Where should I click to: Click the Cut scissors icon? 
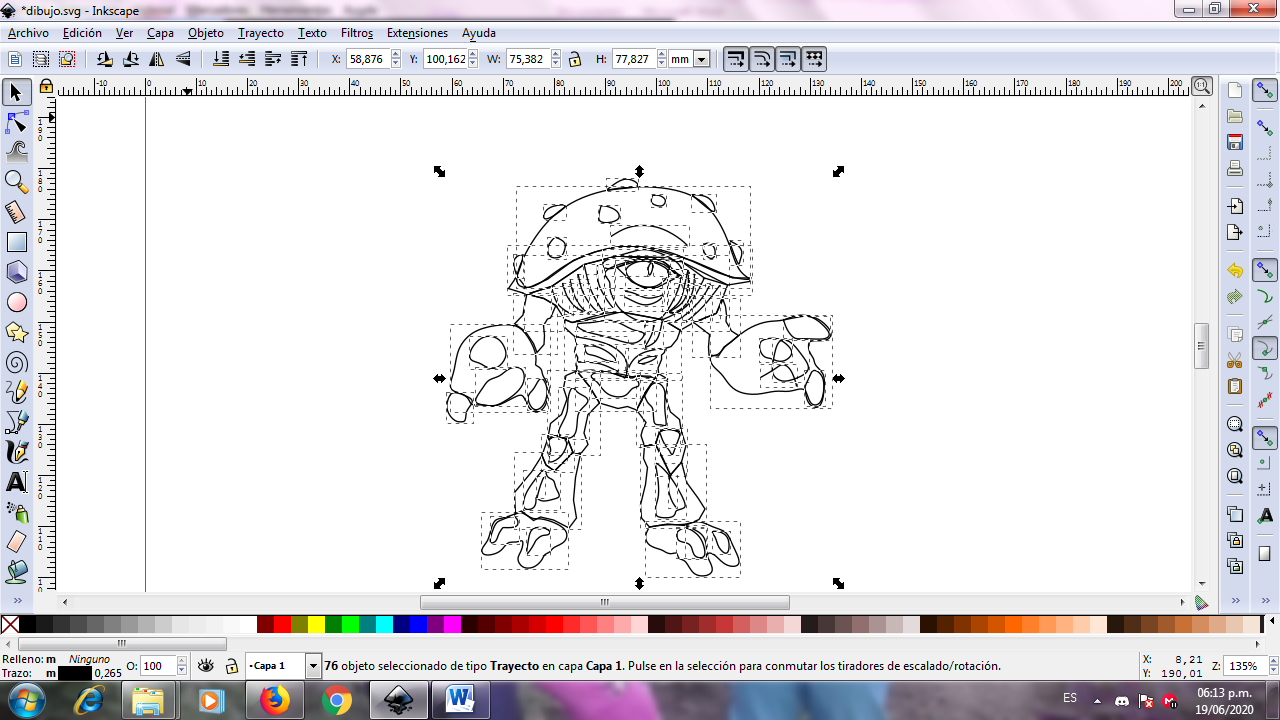pyautogui.click(x=1235, y=360)
